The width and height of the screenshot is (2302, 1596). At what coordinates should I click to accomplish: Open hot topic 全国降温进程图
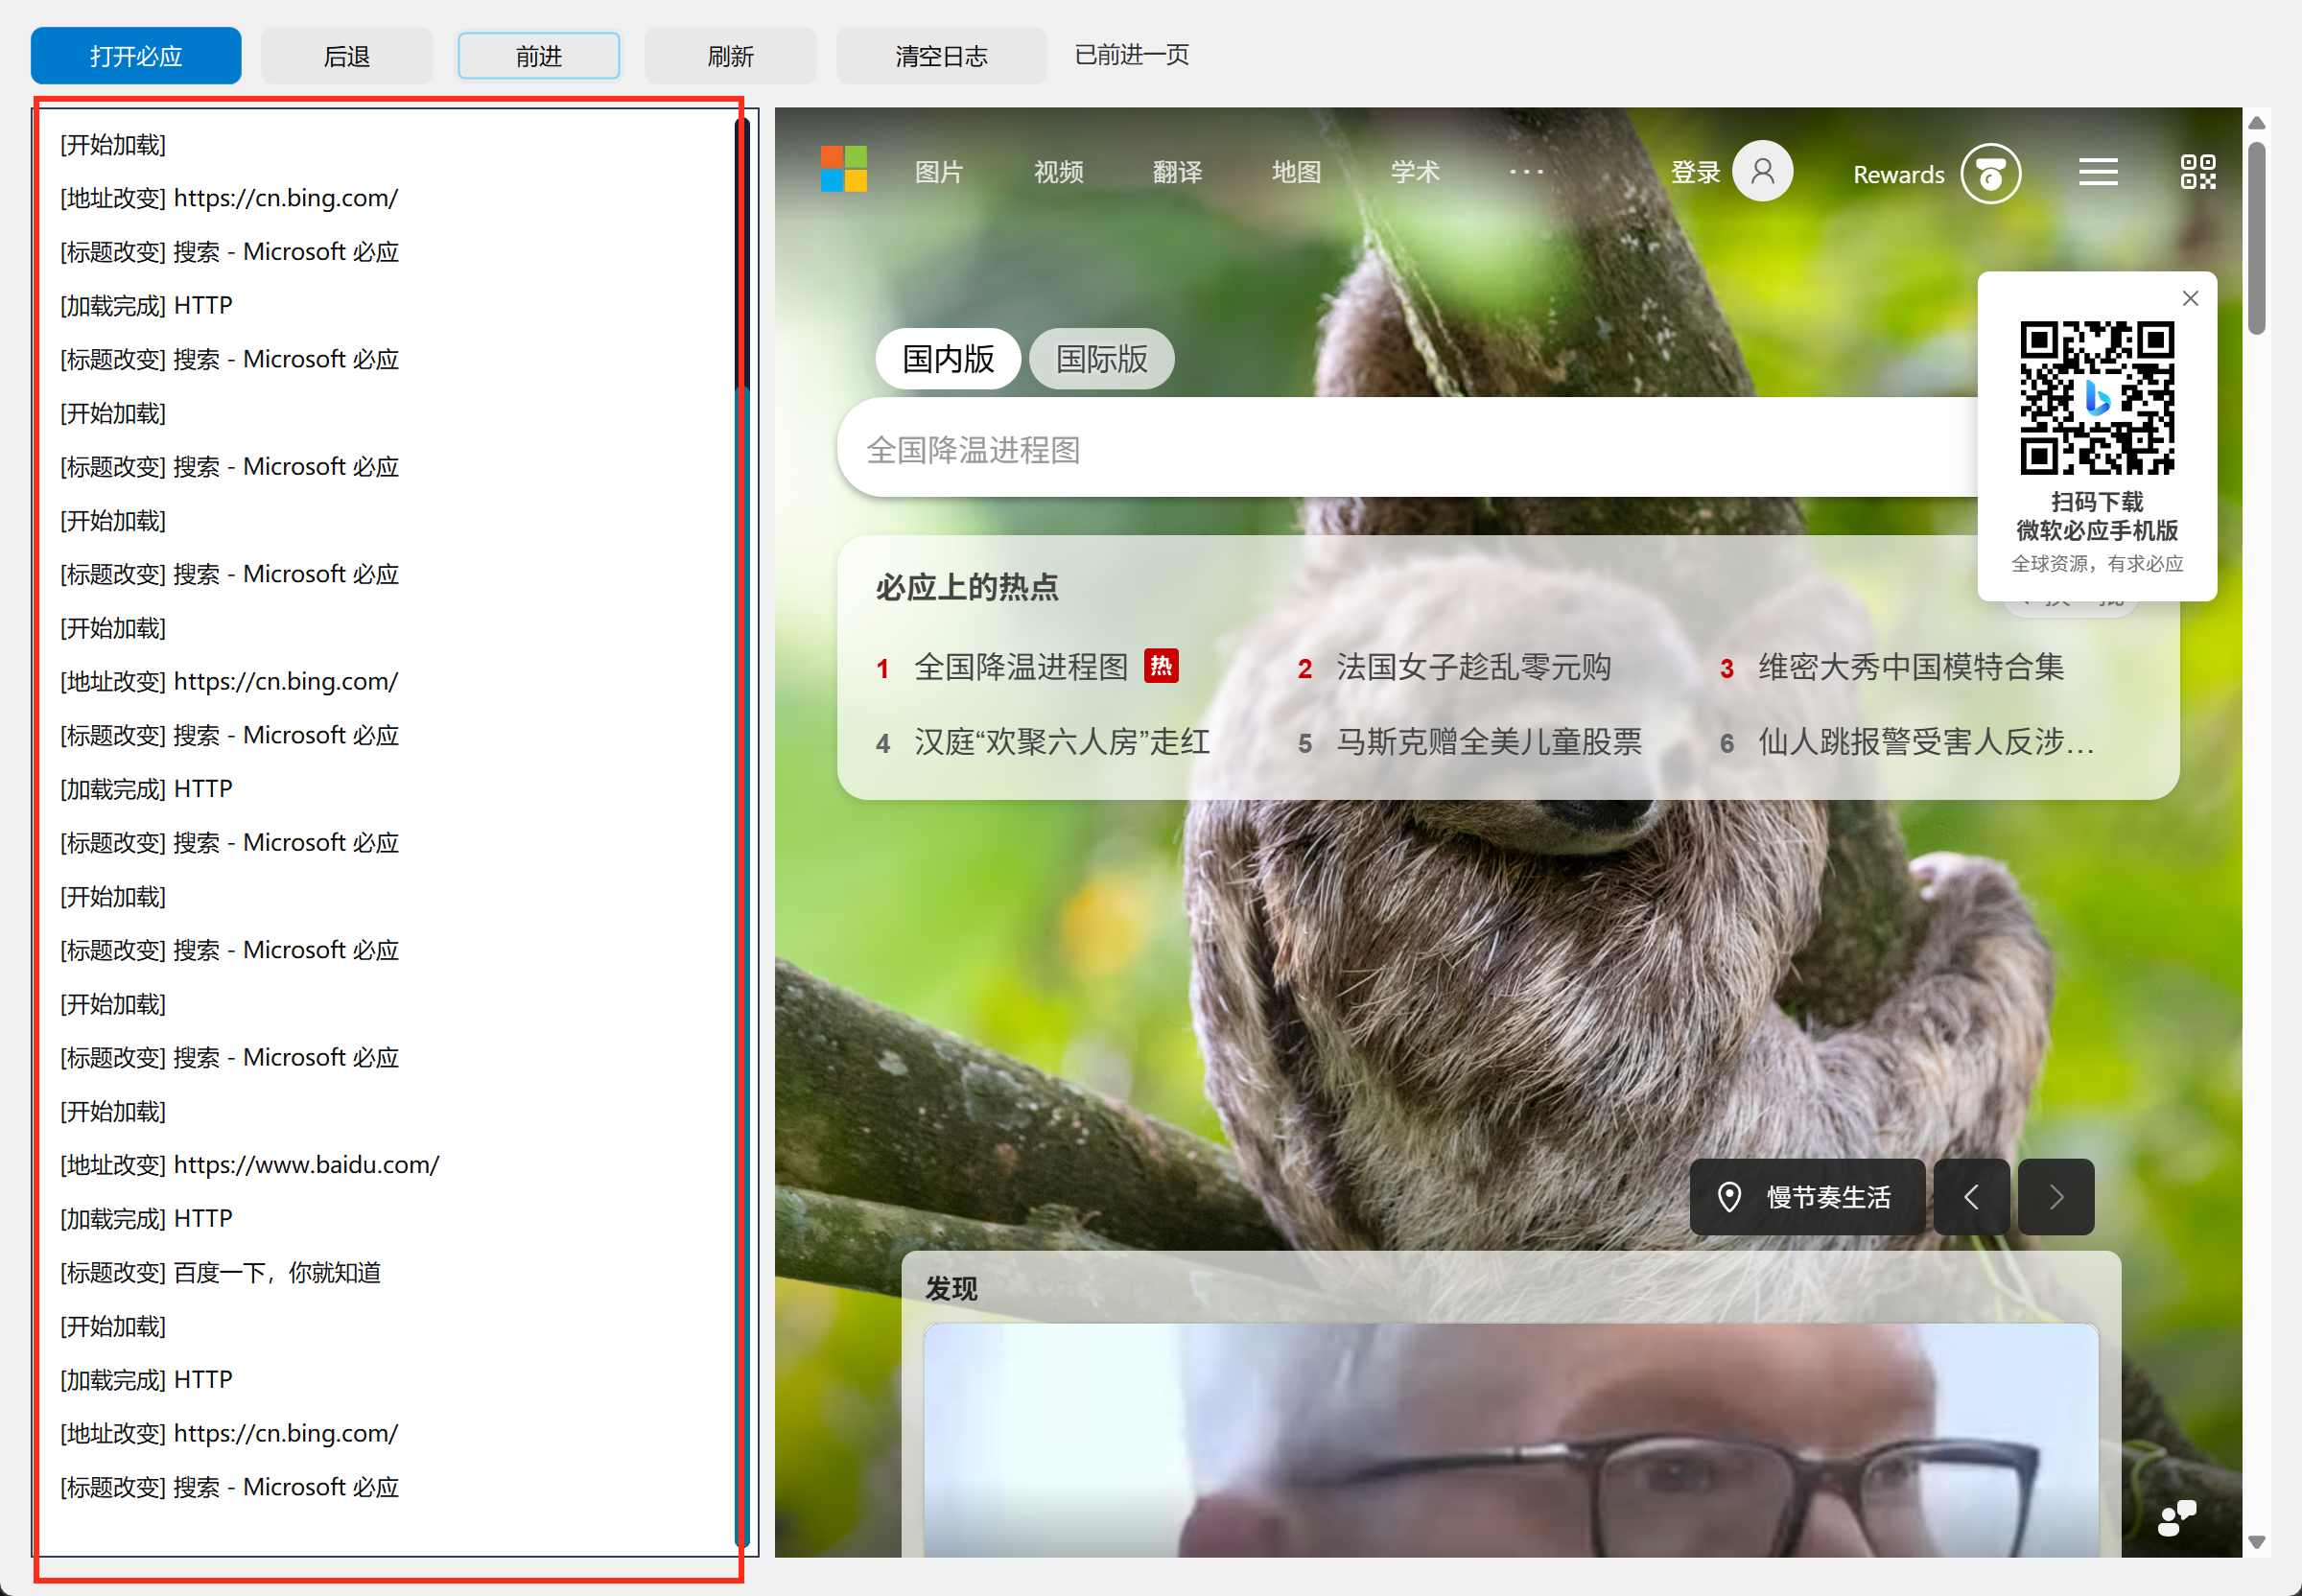tap(1021, 667)
